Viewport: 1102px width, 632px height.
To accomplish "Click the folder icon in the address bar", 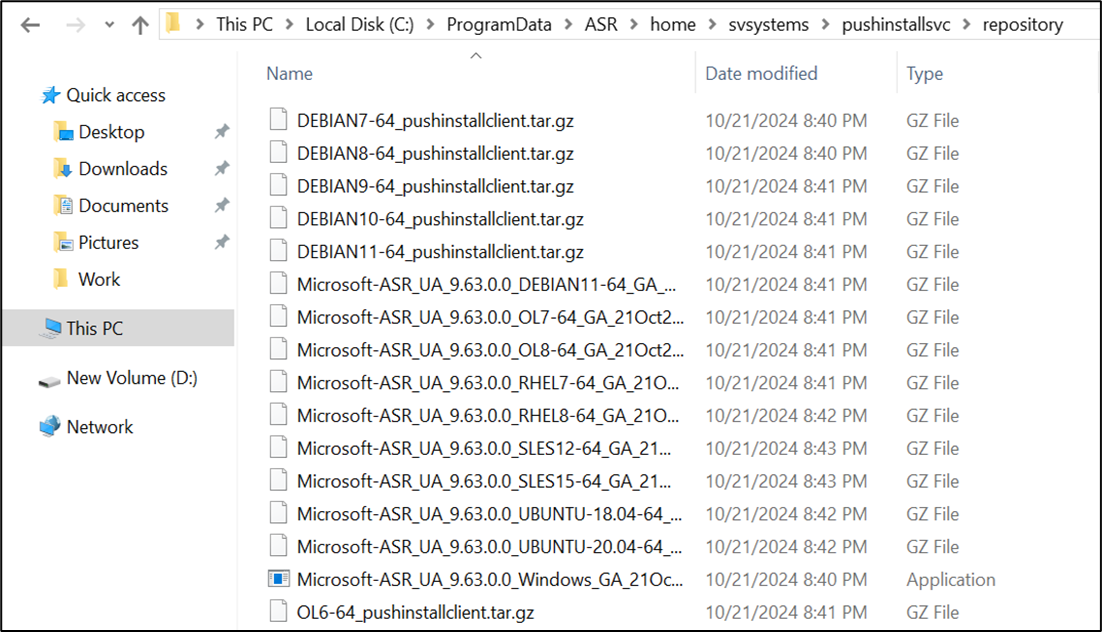I will (x=173, y=25).
